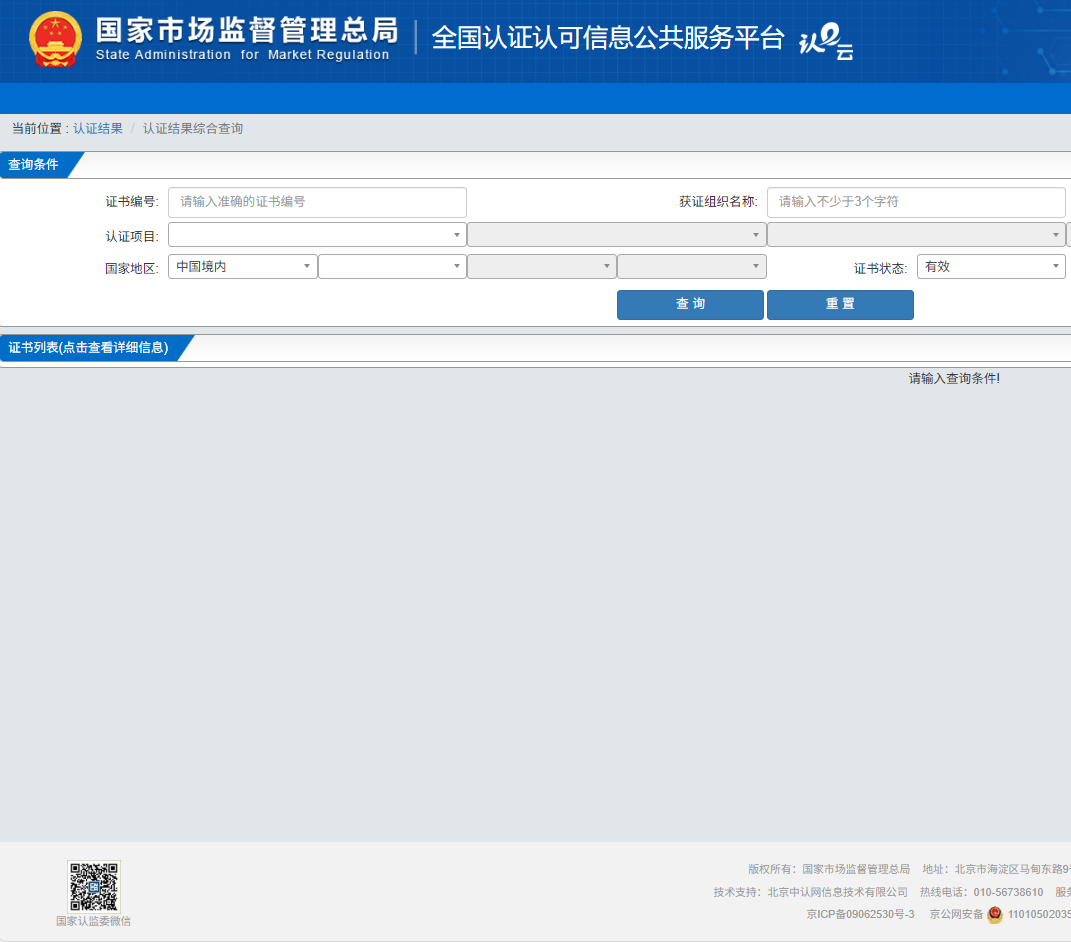
Task: Click the 认证结果综合查询 breadcrumb text
Action: [x=193, y=128]
